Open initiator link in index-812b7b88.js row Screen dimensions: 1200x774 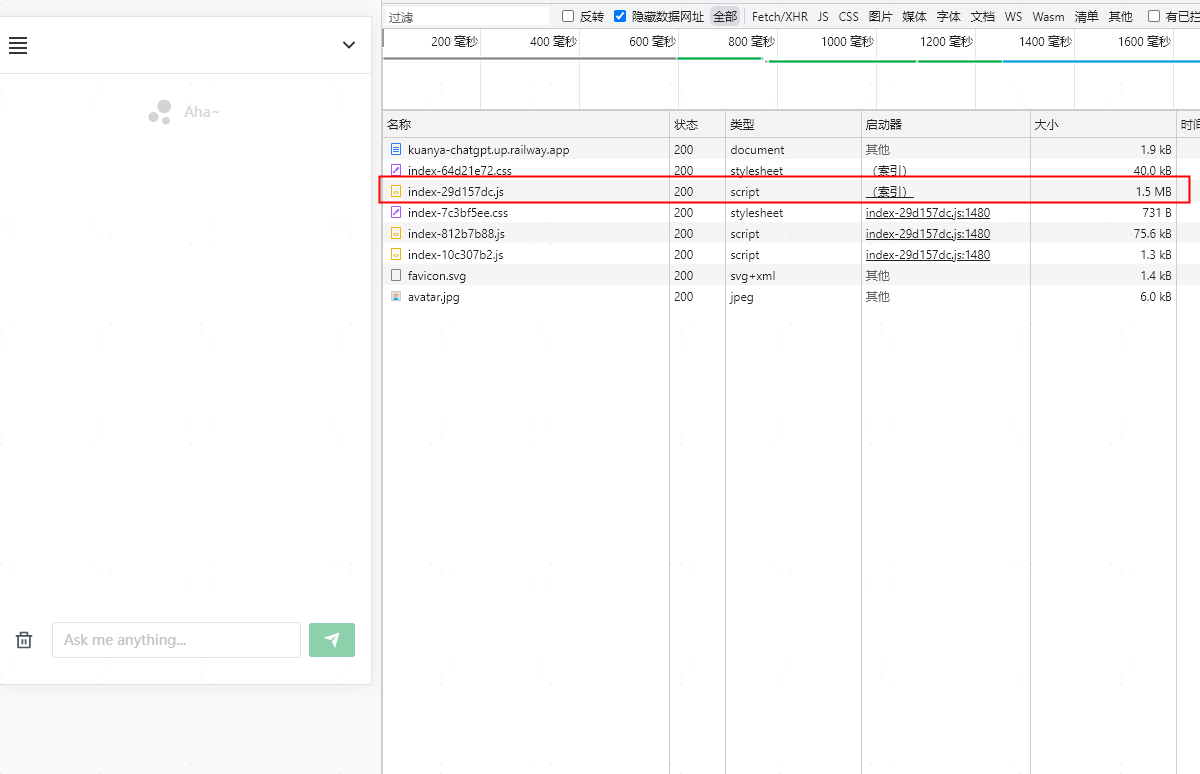(928, 234)
